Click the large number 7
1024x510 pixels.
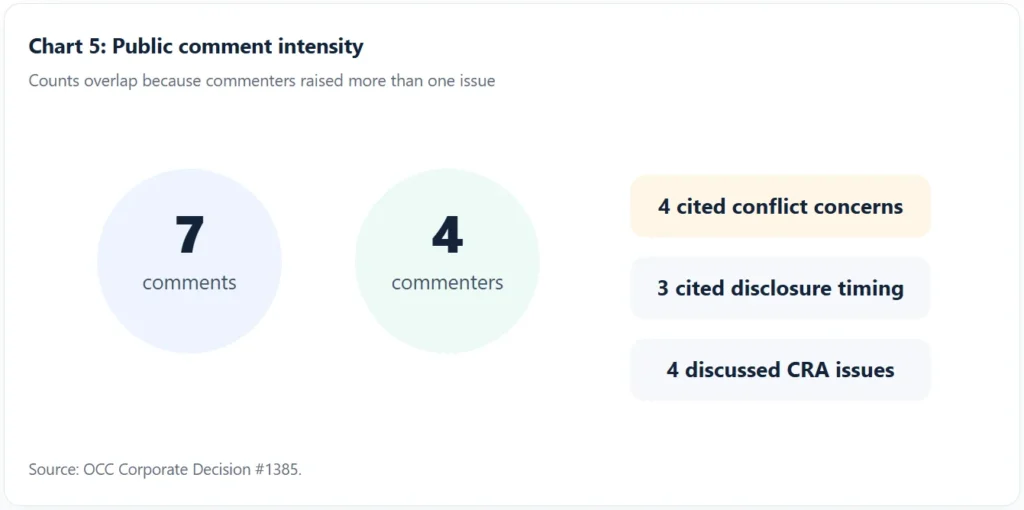[189, 235]
